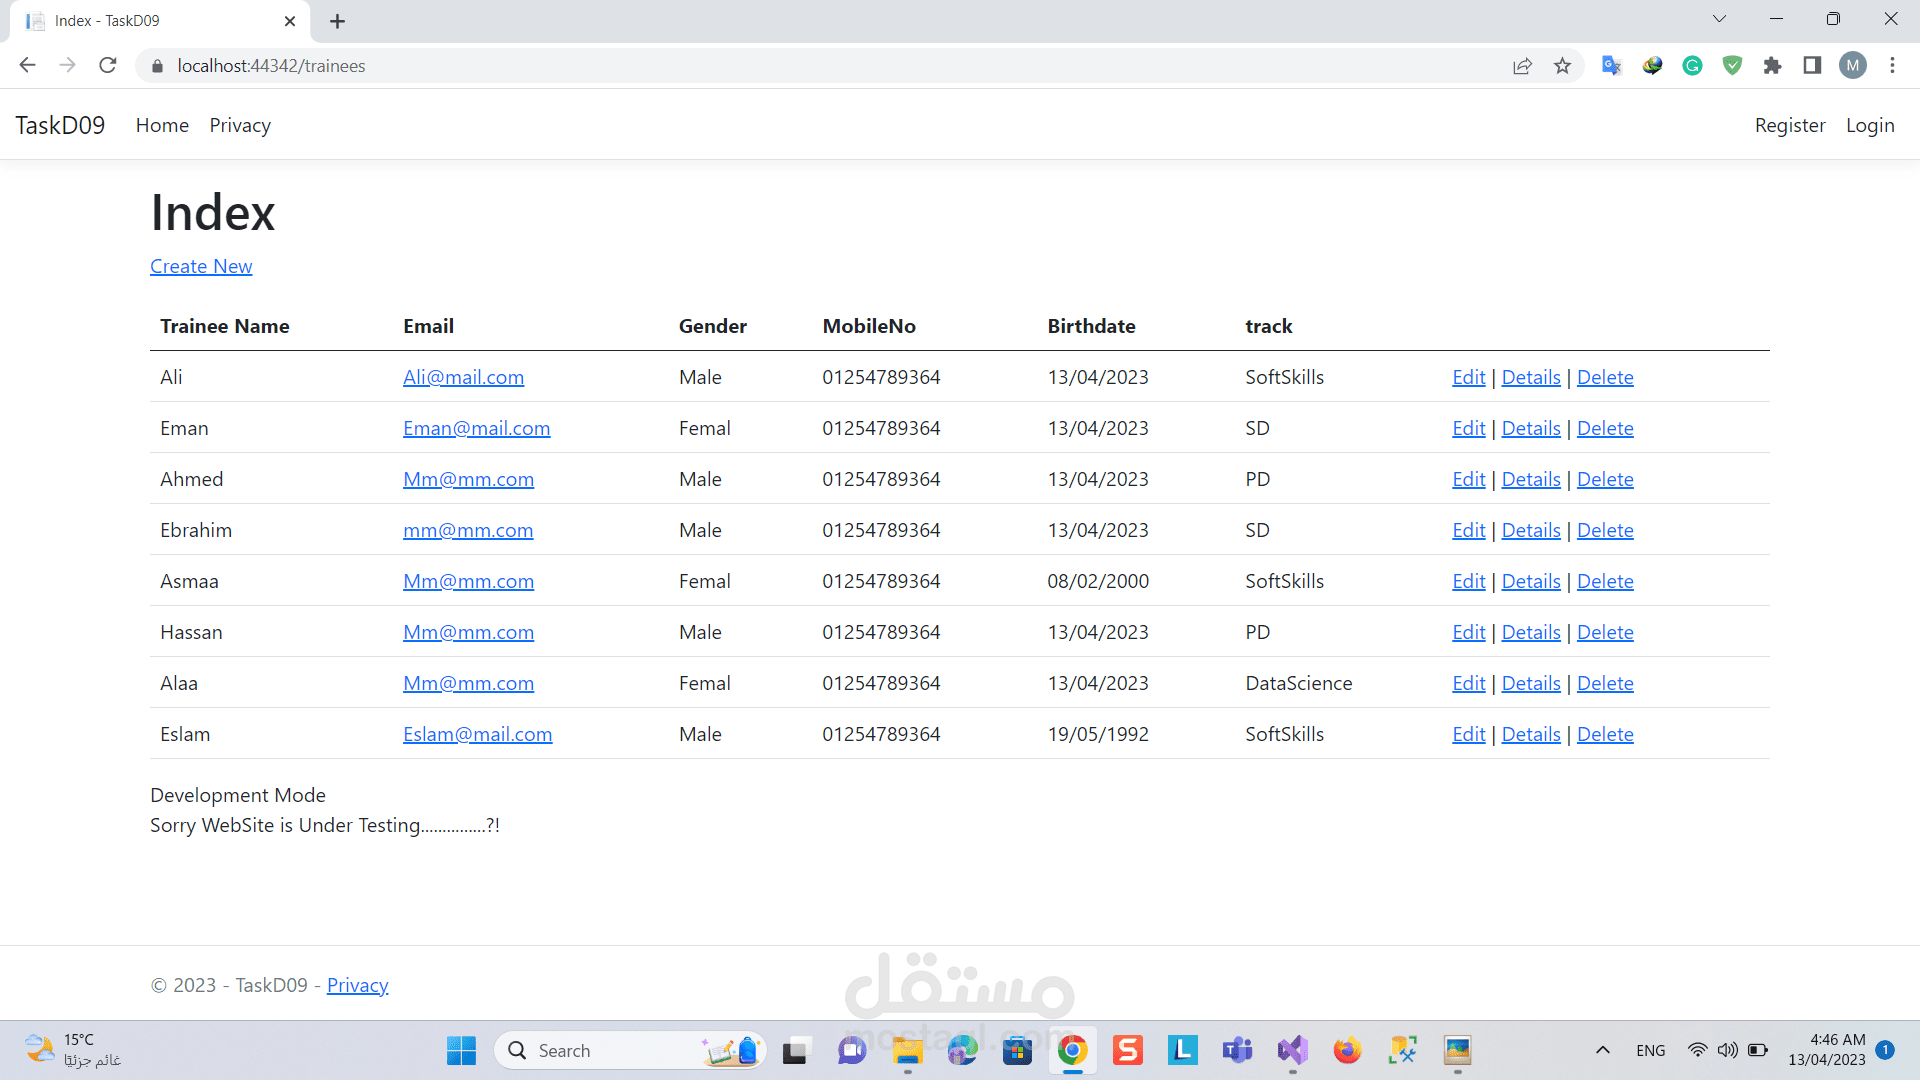Open the AdGuard shield extension icon
The image size is (1920, 1080).
point(1732,65)
